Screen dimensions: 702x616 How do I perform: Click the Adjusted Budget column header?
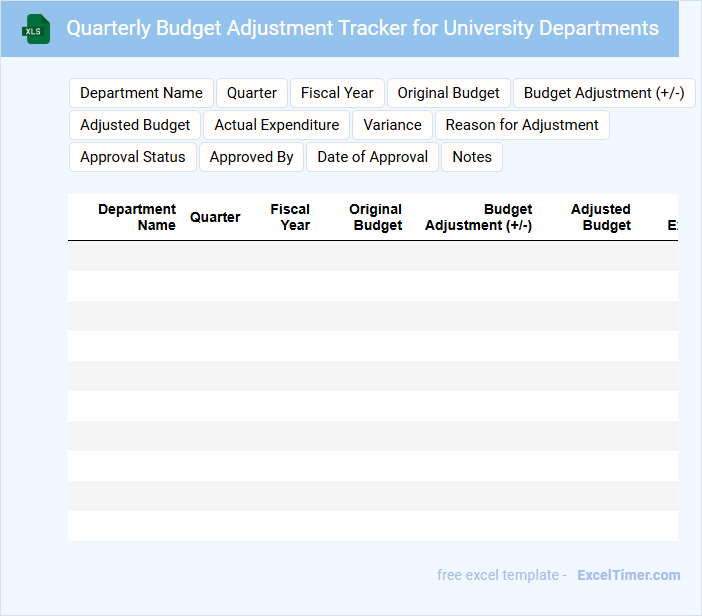pos(601,217)
